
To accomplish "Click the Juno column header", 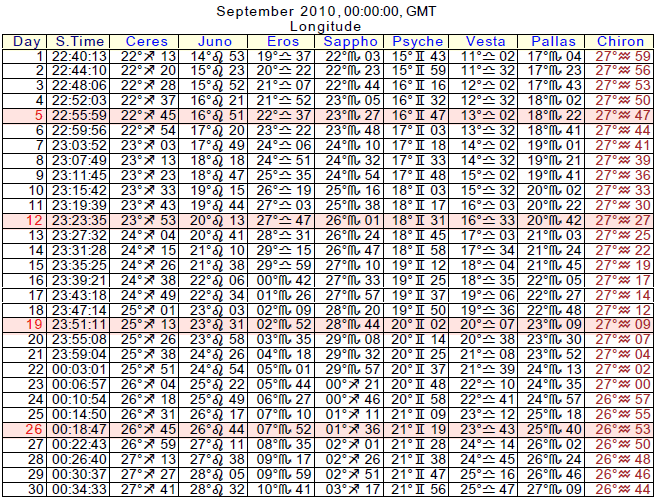I will 215,41.
